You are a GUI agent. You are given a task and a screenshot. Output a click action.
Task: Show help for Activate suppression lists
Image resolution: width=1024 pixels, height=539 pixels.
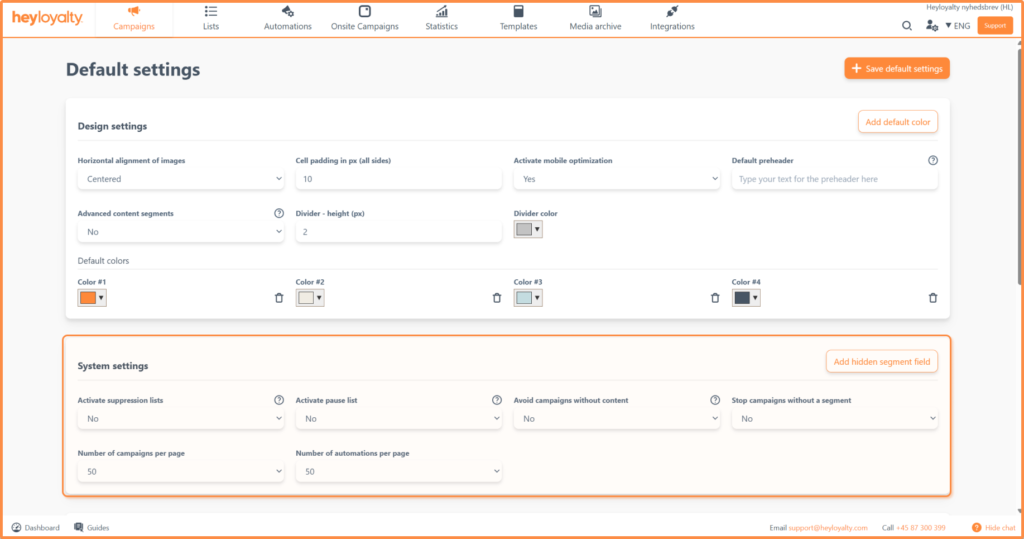point(279,400)
